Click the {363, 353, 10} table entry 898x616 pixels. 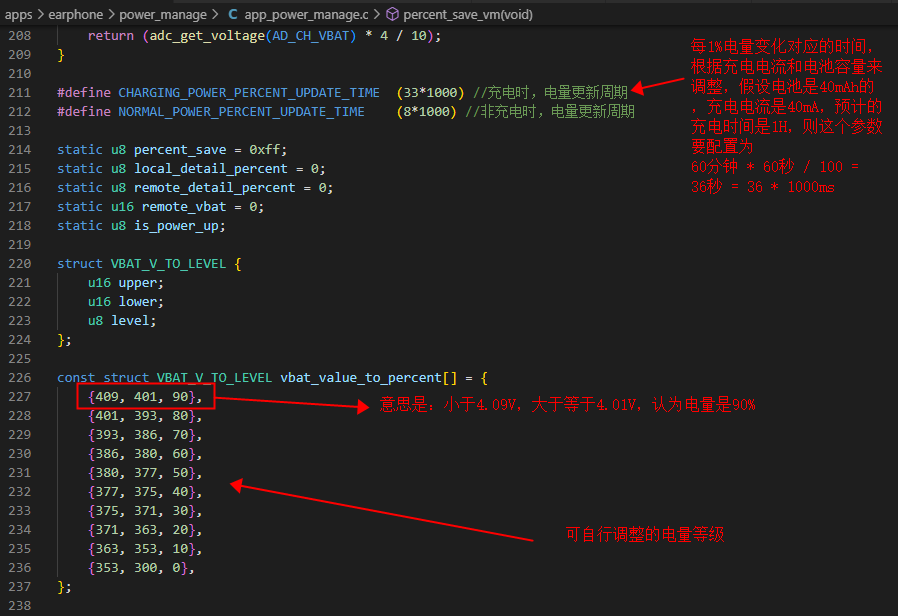(x=144, y=548)
